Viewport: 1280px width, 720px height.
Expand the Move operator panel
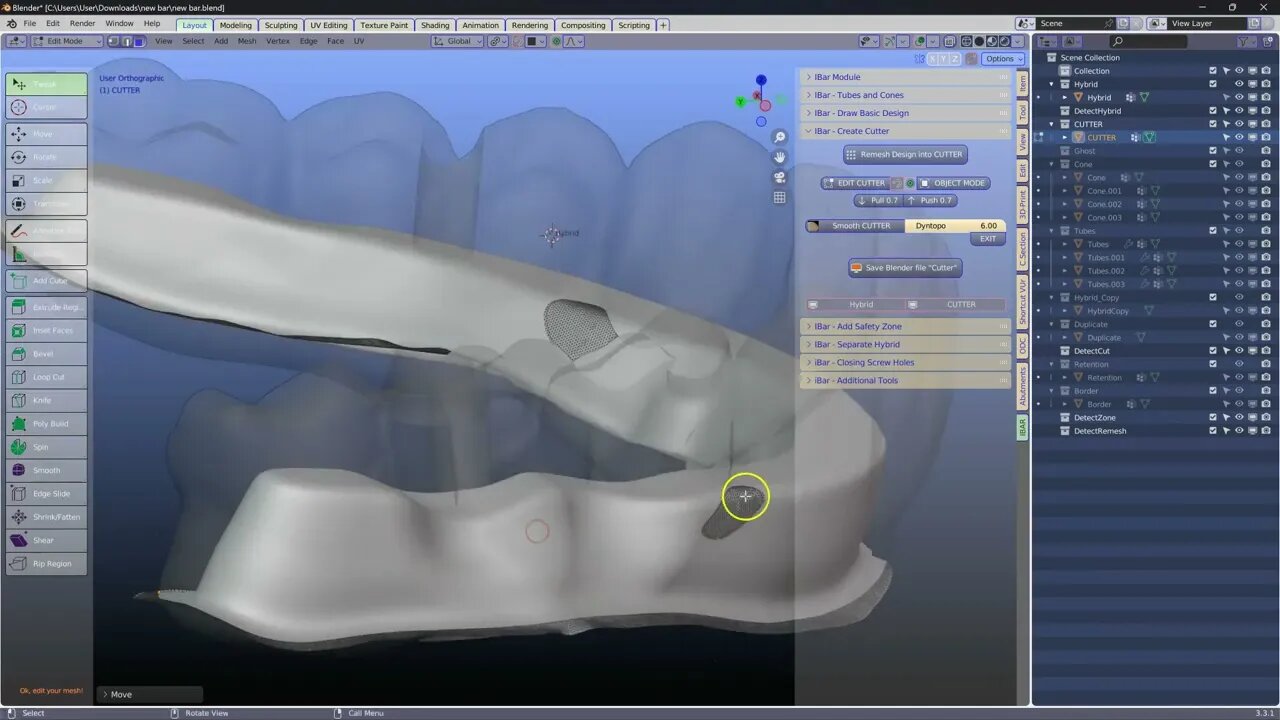[x=150, y=694]
